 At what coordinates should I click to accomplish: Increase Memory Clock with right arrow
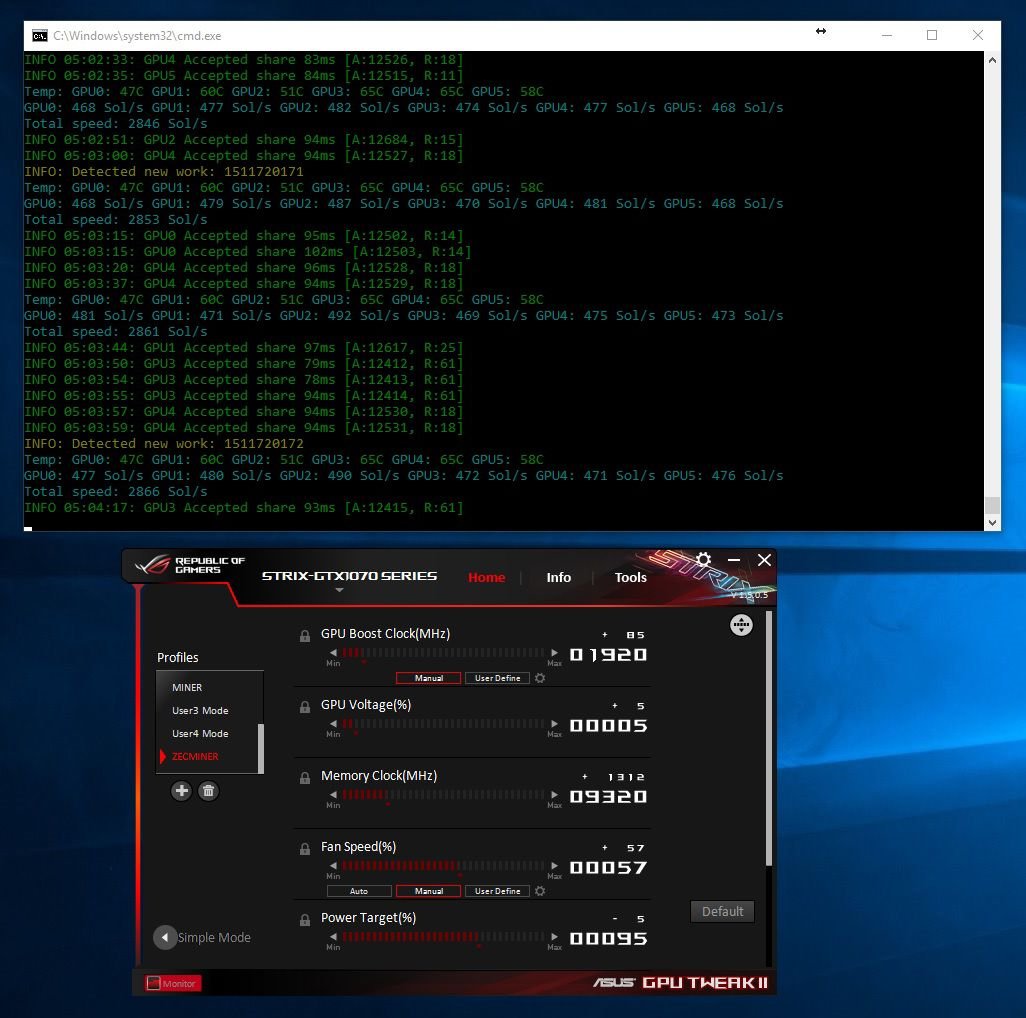[554, 794]
